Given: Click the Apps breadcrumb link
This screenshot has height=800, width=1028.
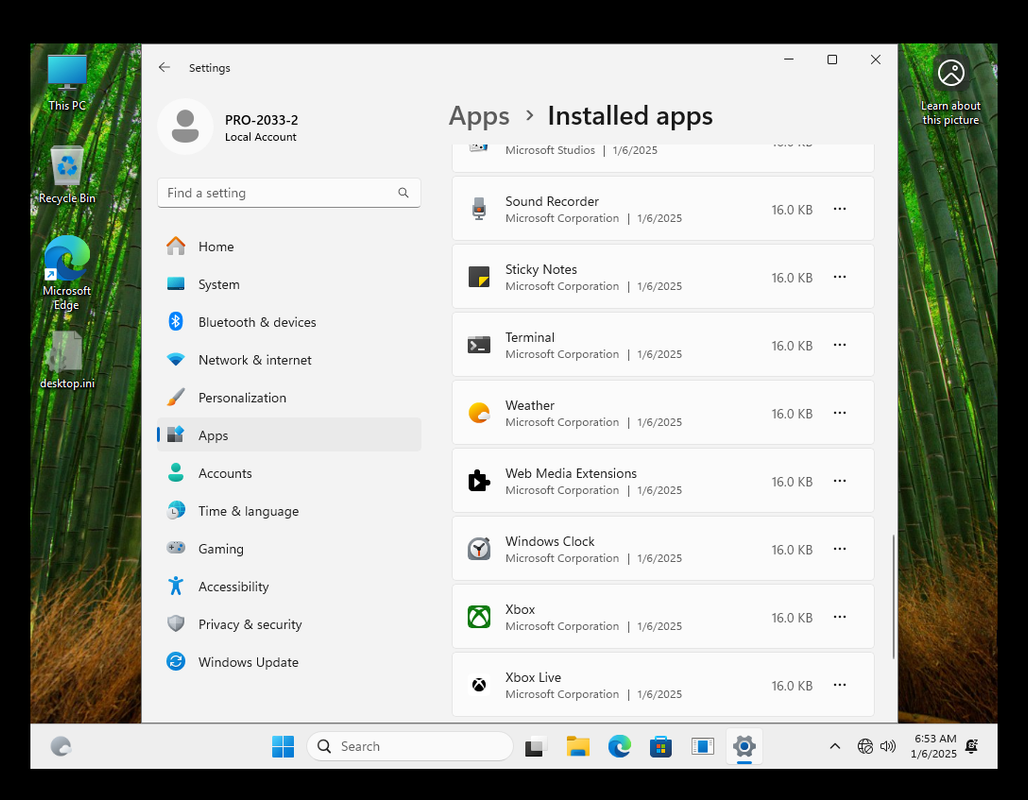Looking at the screenshot, I should click(x=479, y=116).
